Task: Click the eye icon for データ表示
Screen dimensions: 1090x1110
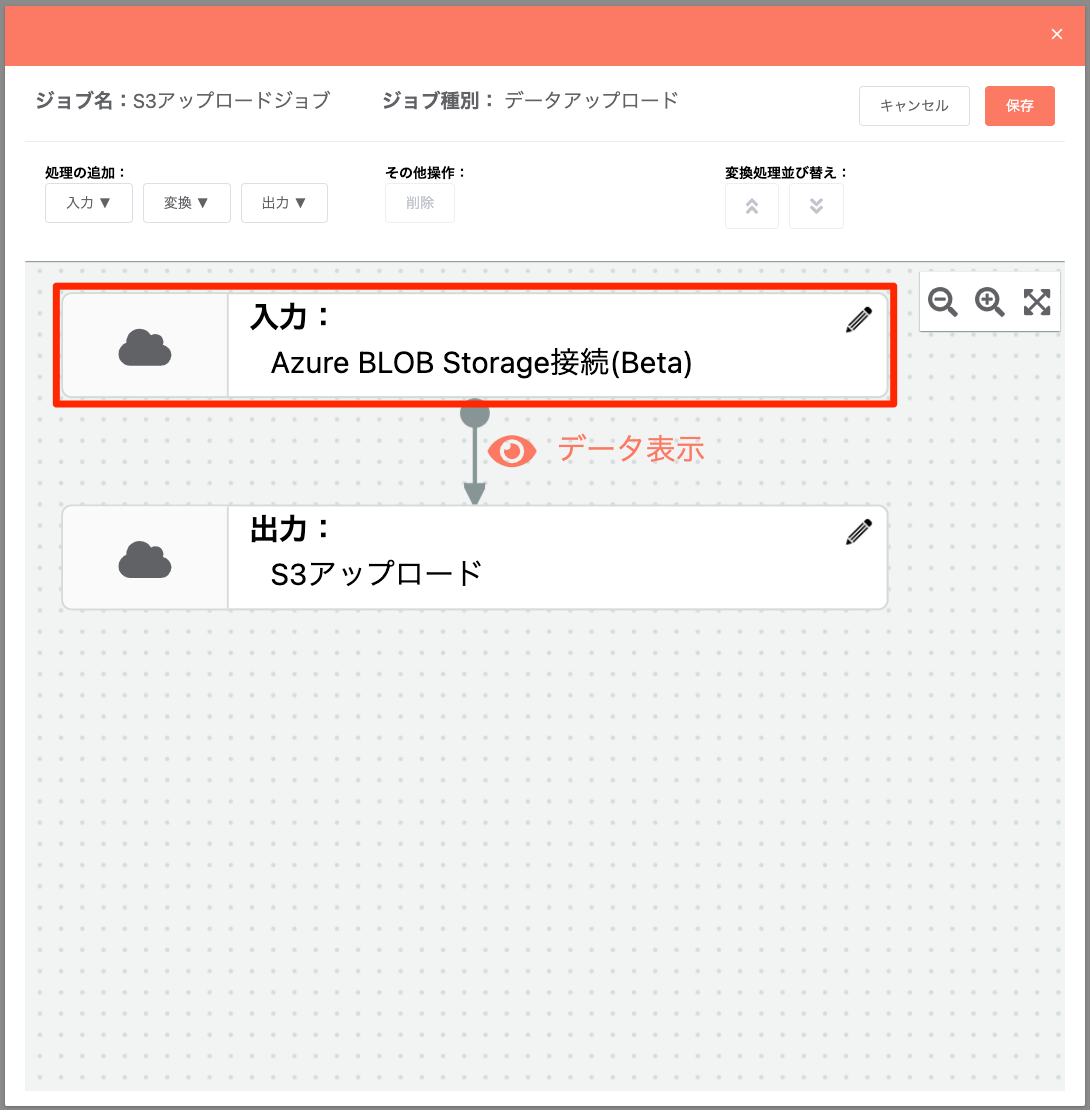Action: (512, 451)
